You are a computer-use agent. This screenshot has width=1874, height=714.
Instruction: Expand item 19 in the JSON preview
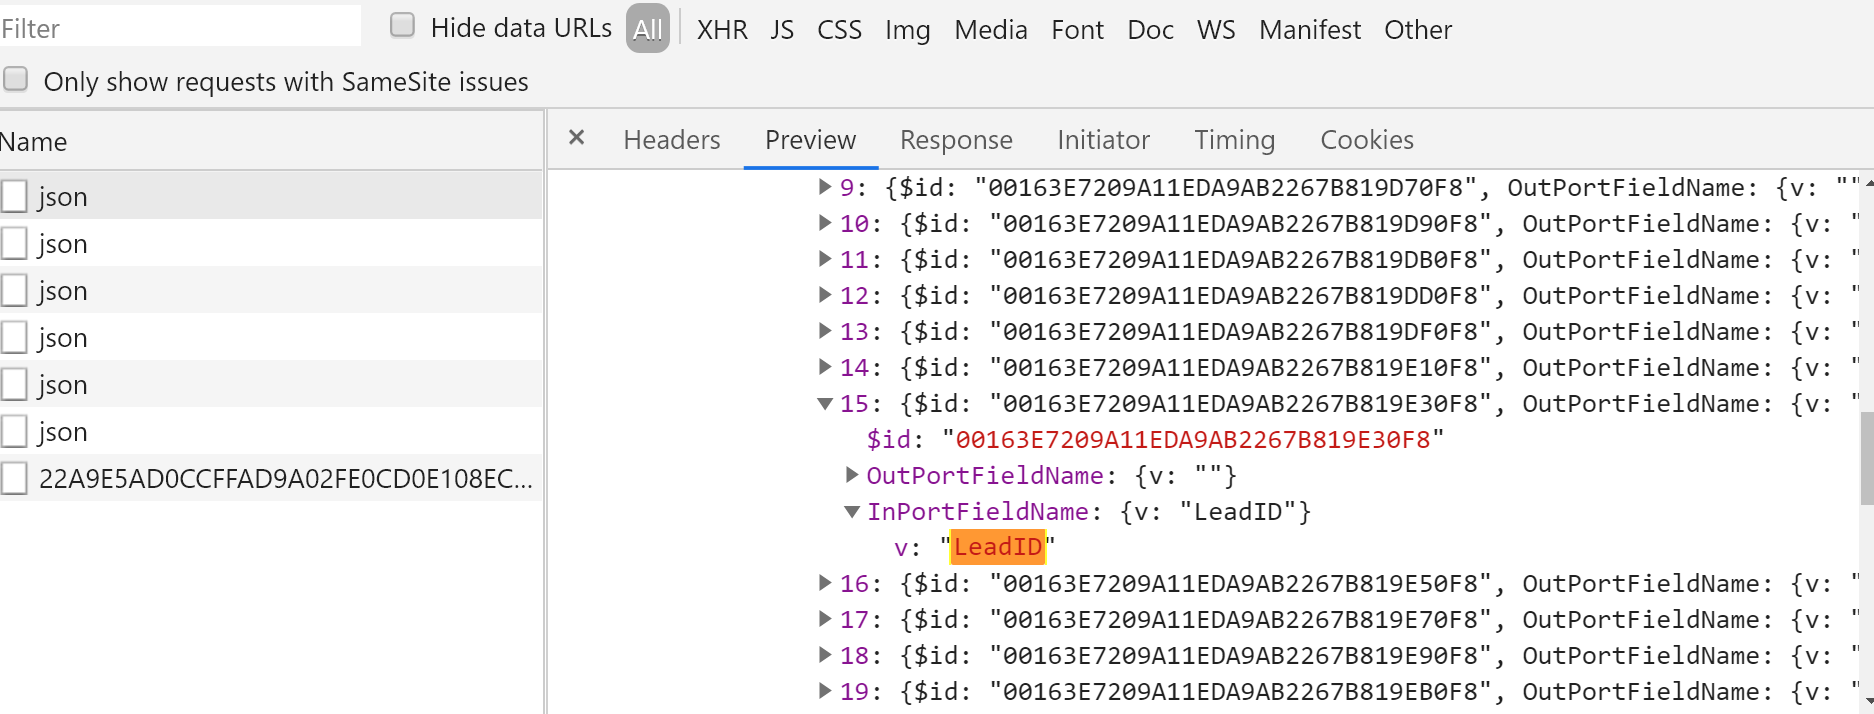tap(825, 690)
